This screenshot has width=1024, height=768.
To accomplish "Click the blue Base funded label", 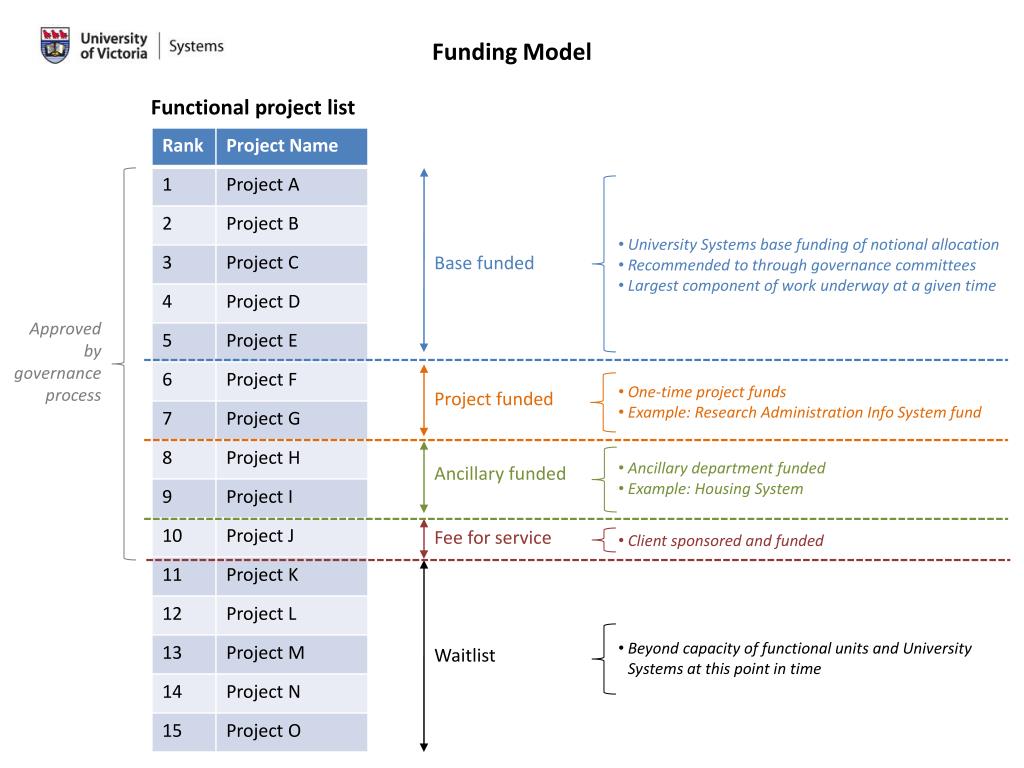I will 484,263.
